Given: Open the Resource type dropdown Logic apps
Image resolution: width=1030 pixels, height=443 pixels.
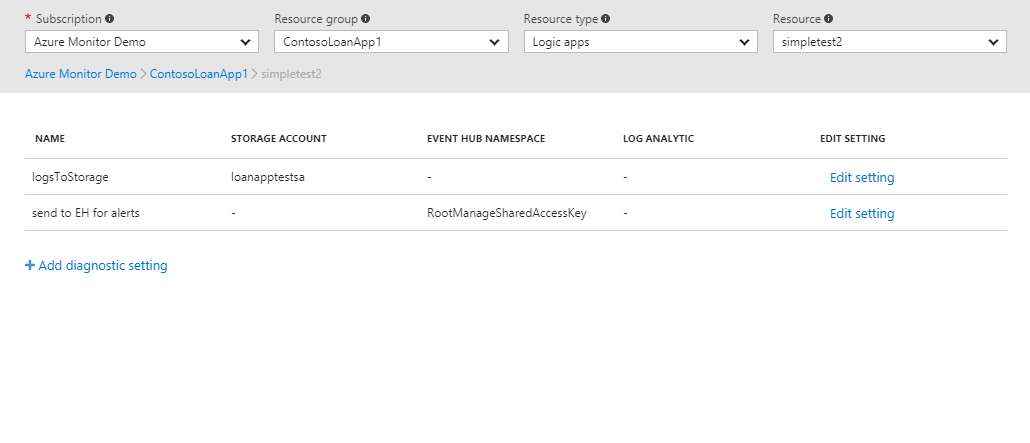Looking at the screenshot, I should [640, 42].
